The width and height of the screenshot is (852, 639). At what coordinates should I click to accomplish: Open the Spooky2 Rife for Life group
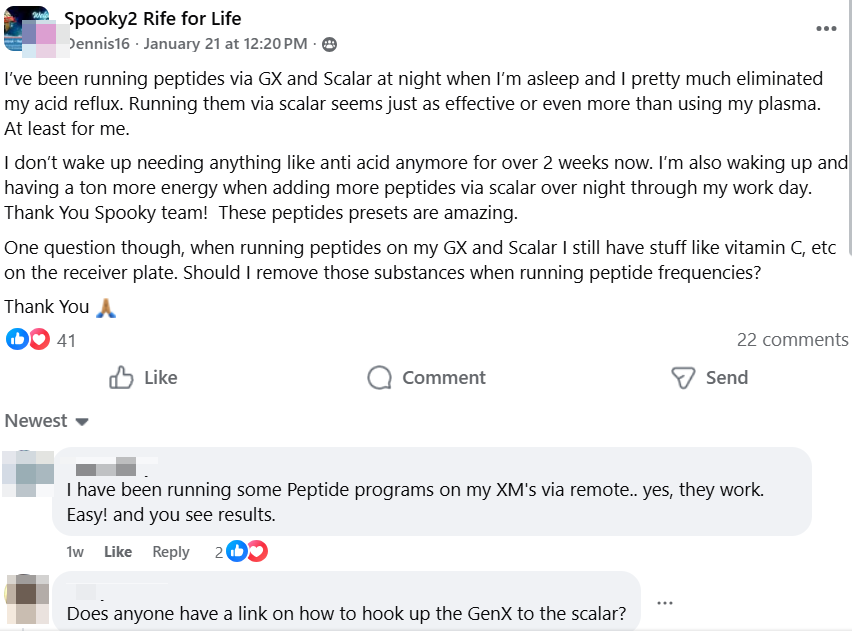point(152,18)
